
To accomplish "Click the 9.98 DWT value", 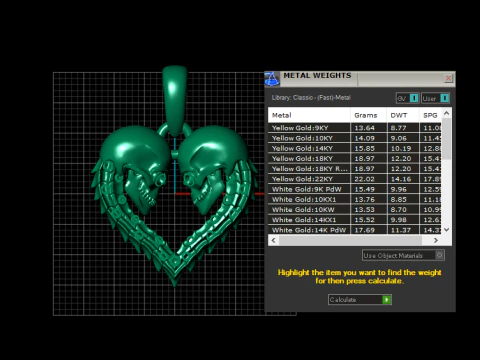I will pyautogui.click(x=398, y=220).
